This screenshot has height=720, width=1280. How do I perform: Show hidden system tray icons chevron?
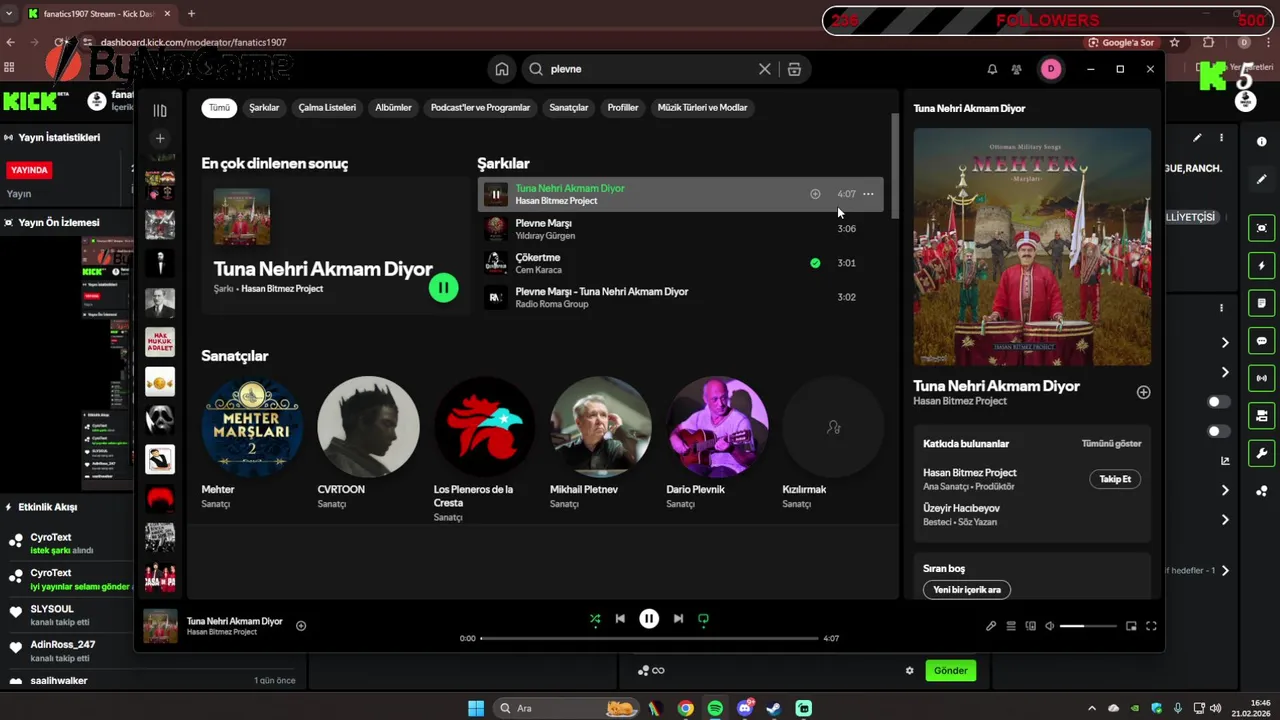[x=1091, y=708]
